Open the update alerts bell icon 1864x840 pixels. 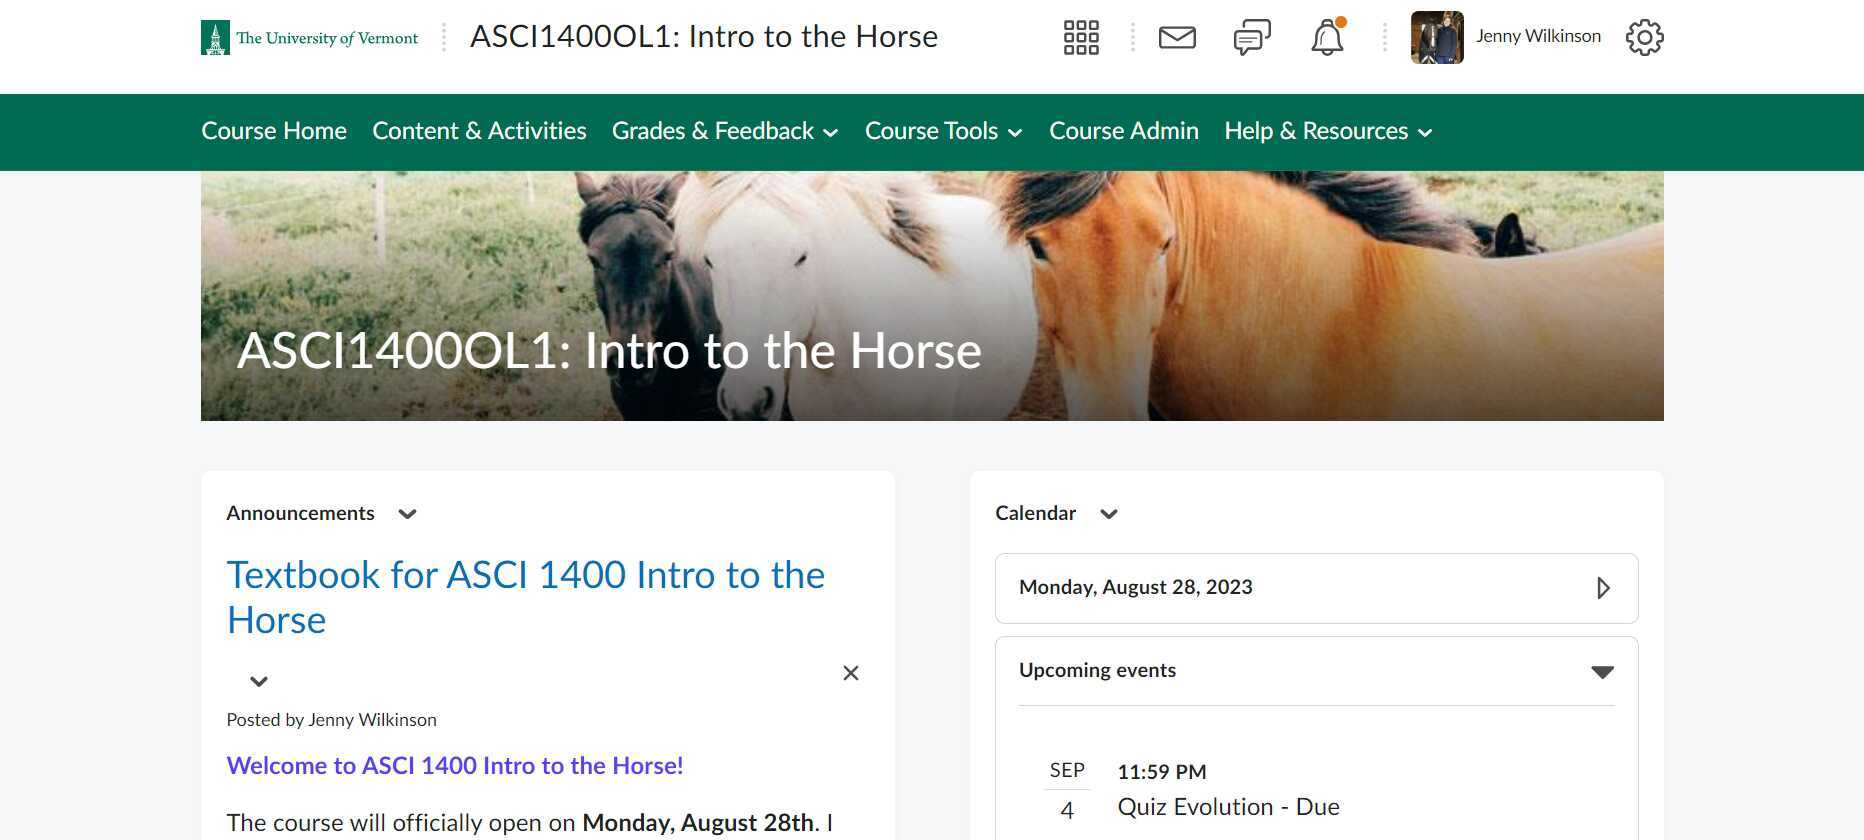coord(1327,38)
